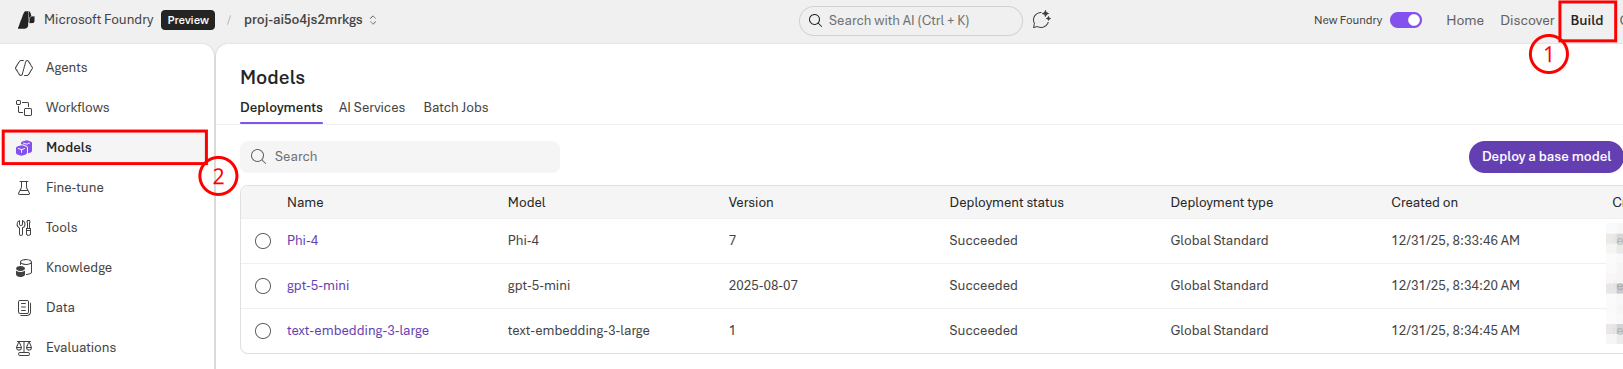Click version 2025-08-07 cell
The height and width of the screenshot is (369, 1623).
[763, 285]
